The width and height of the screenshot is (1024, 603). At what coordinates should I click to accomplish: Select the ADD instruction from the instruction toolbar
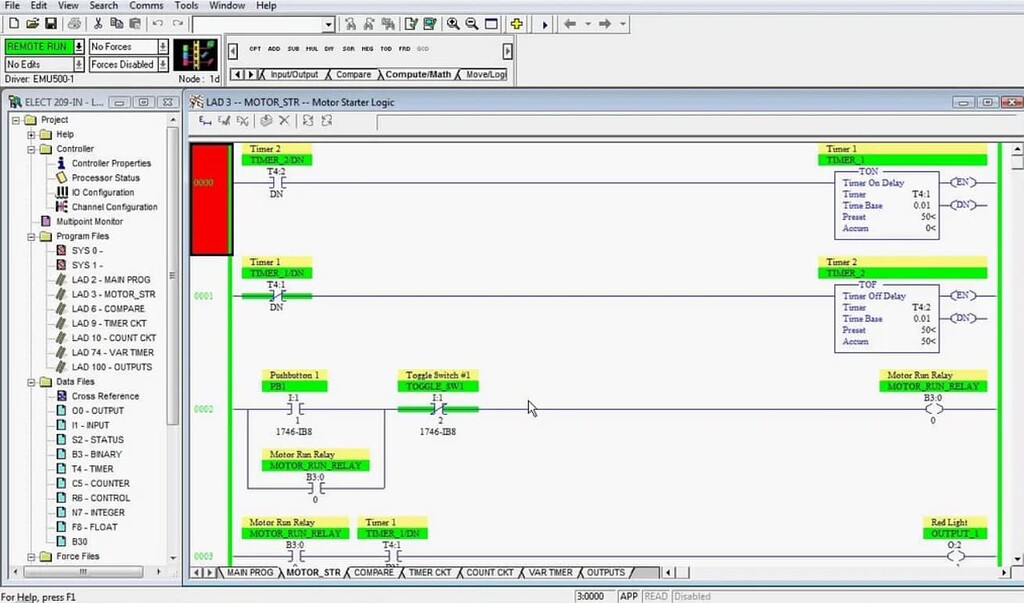272,47
